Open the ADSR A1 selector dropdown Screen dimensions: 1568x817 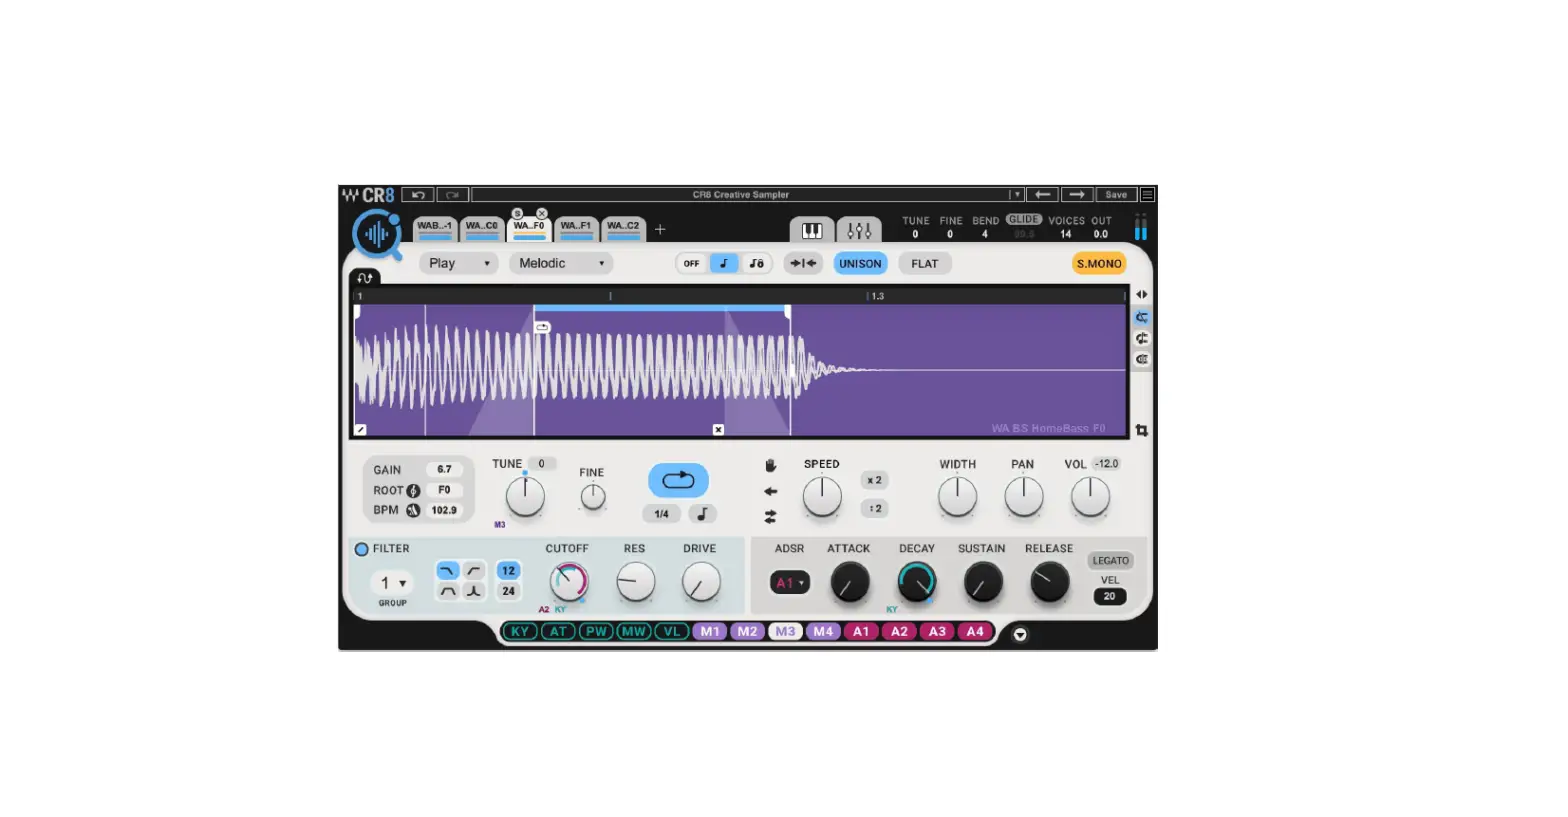(x=790, y=583)
